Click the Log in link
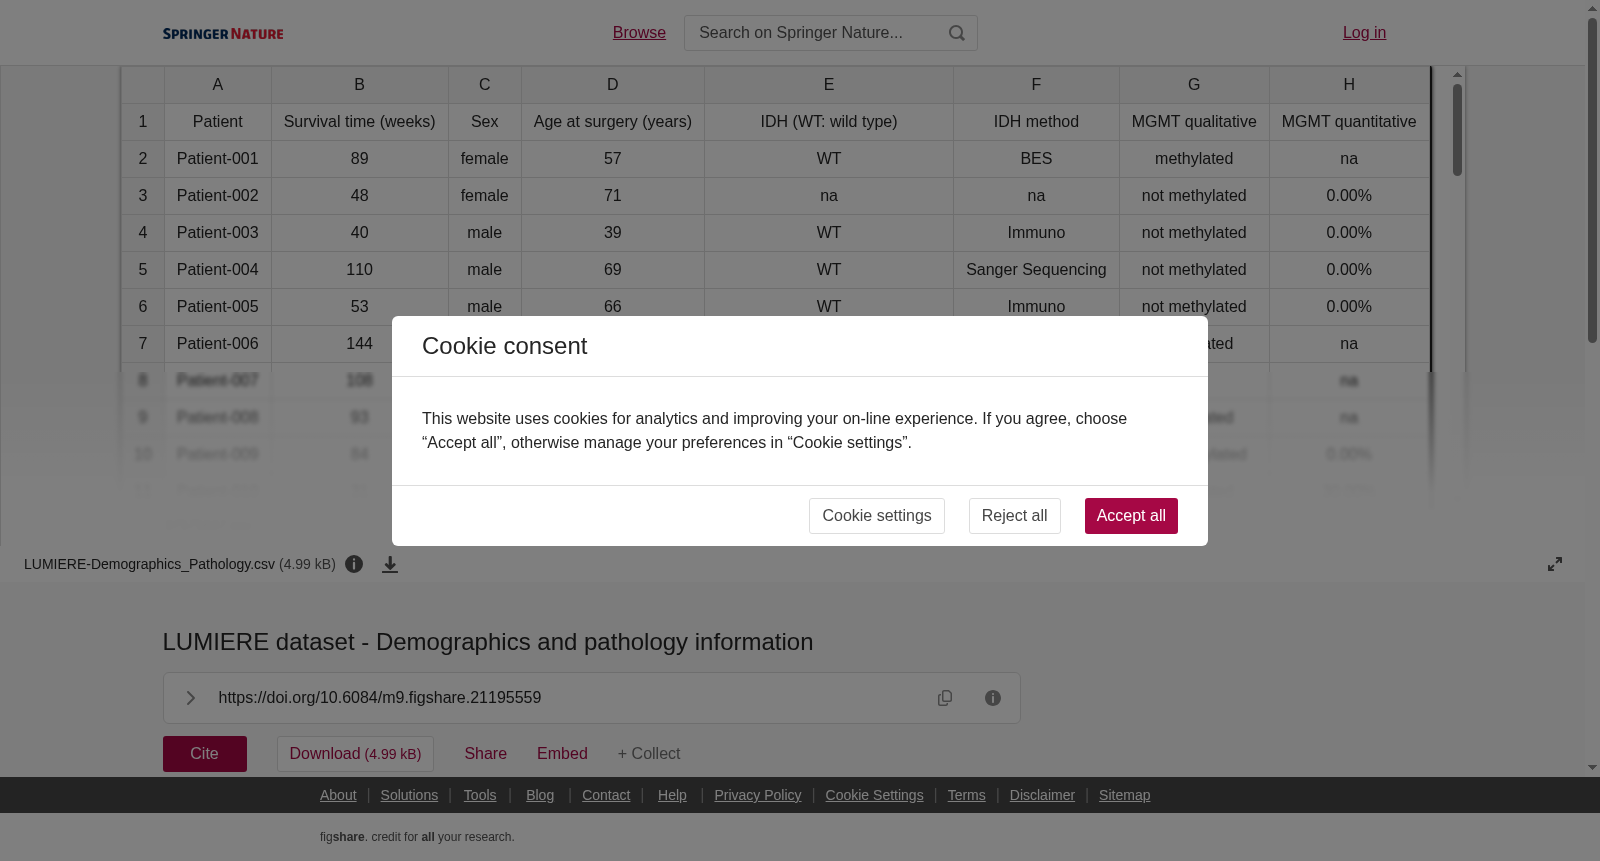Image resolution: width=1600 pixels, height=861 pixels. (x=1364, y=33)
